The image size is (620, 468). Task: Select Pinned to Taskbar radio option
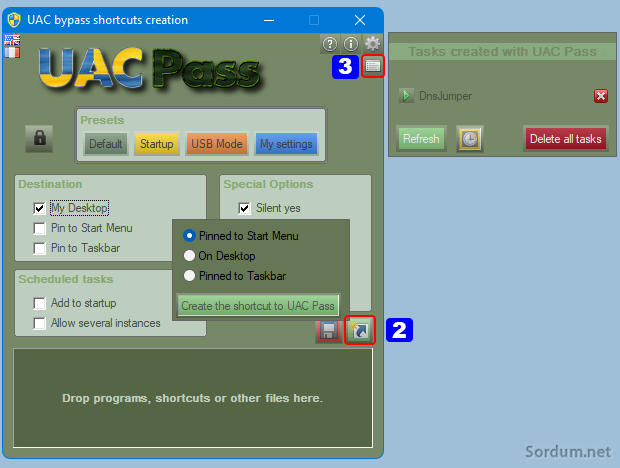[189, 276]
